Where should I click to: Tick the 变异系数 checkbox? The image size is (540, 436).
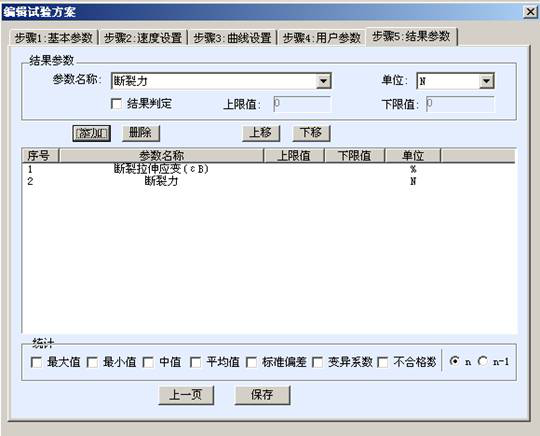[317, 362]
